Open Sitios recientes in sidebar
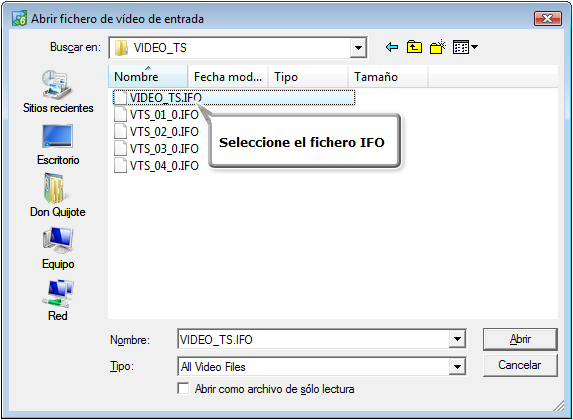Image resolution: width=573 pixels, height=420 pixels. coord(58,92)
